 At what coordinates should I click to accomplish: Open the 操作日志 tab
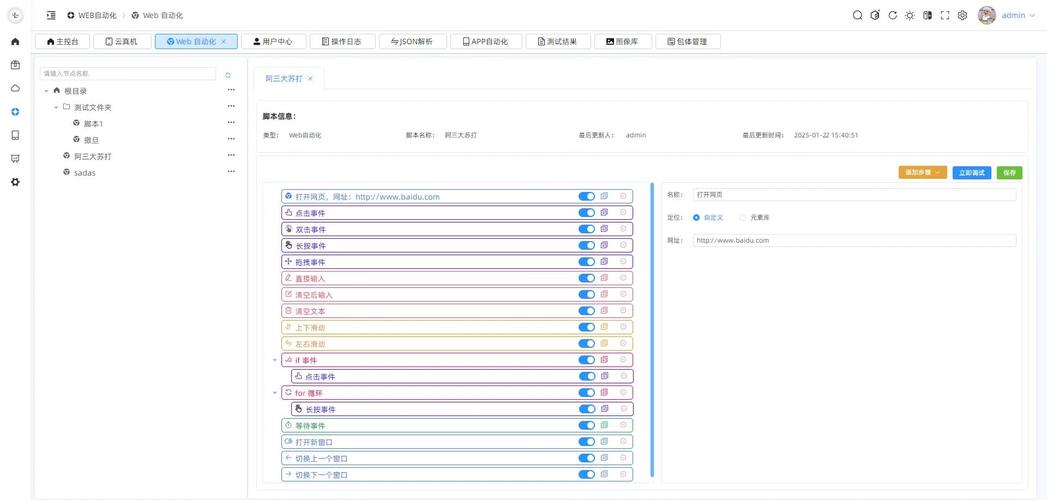(341, 41)
